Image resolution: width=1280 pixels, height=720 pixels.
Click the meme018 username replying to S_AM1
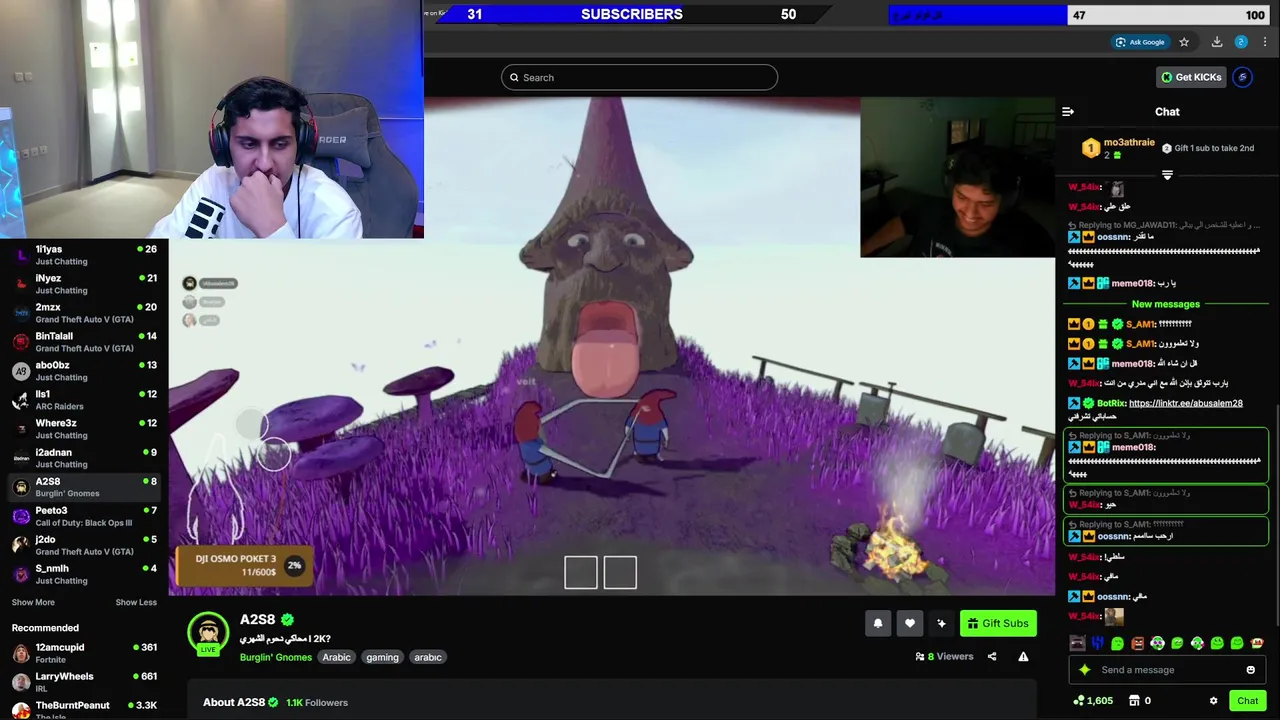(1133, 447)
